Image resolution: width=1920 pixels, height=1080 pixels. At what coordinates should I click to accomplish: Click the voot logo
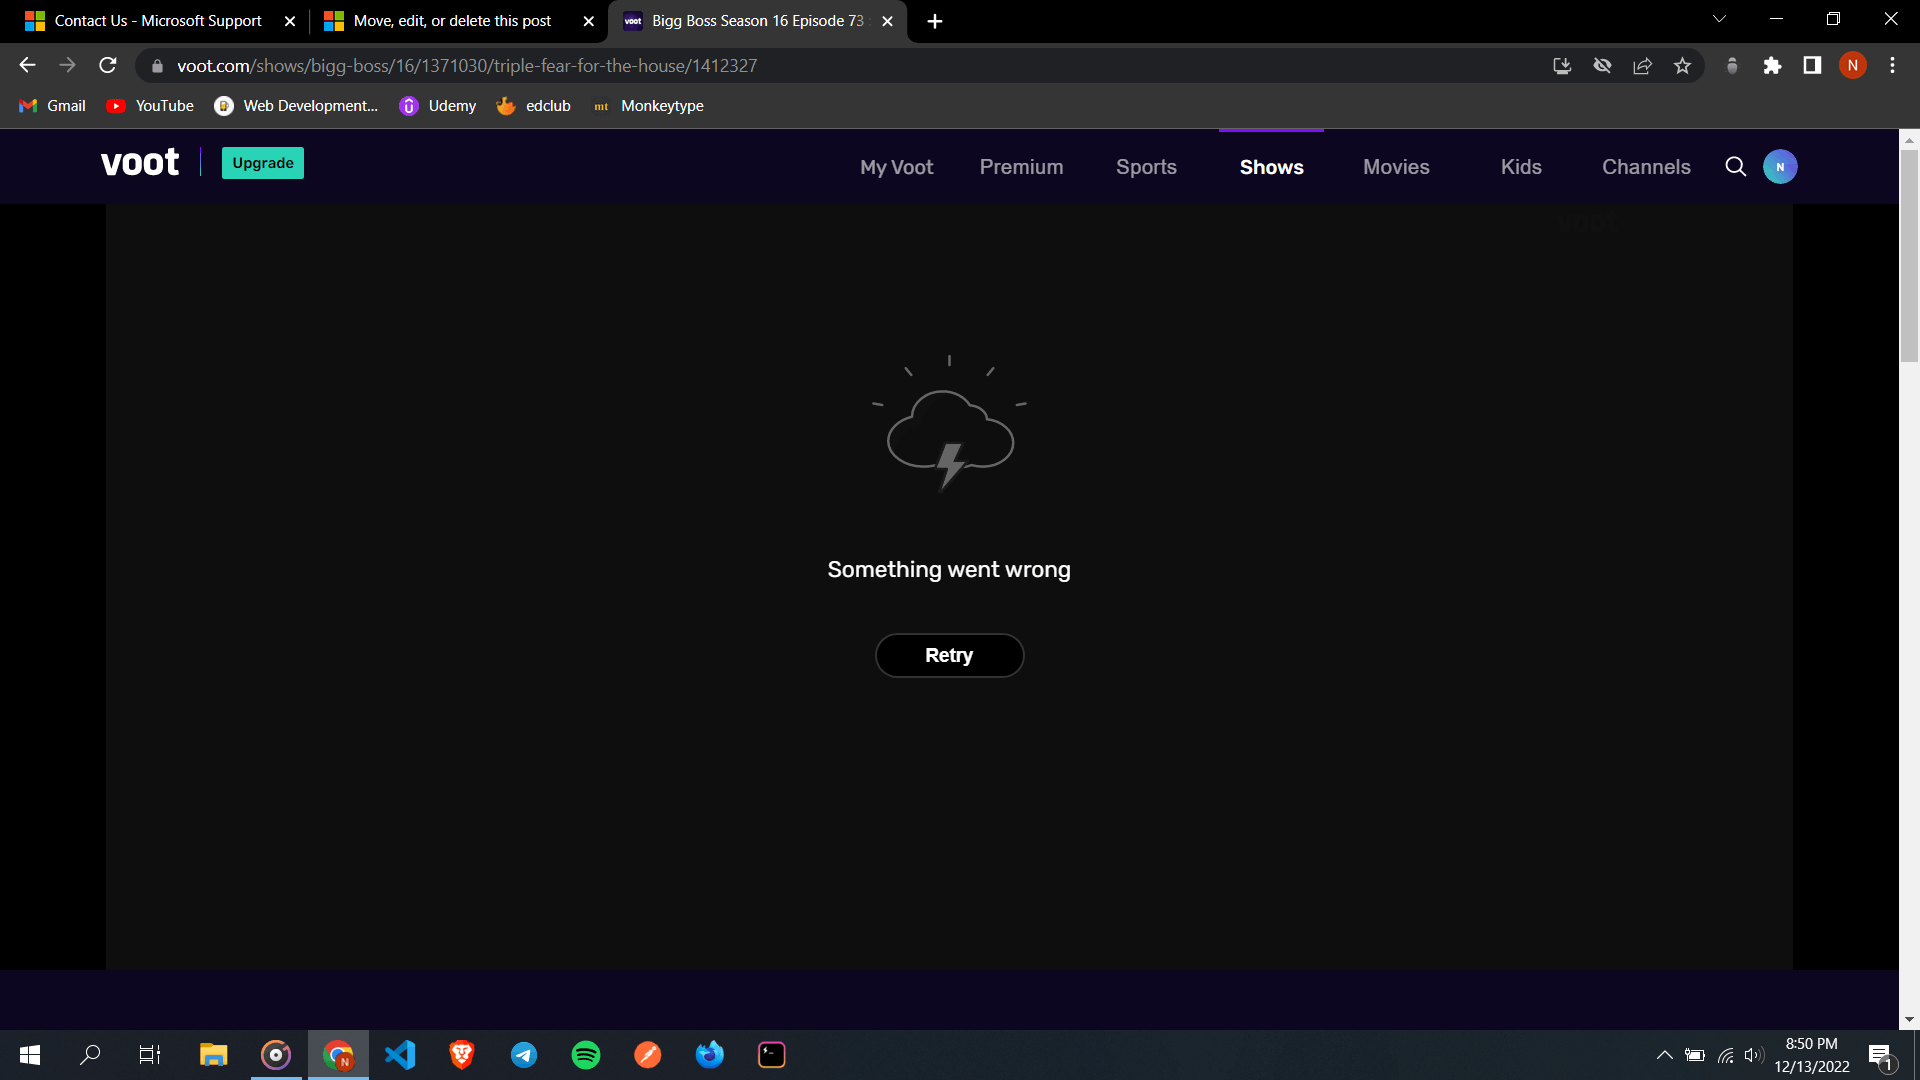point(140,163)
